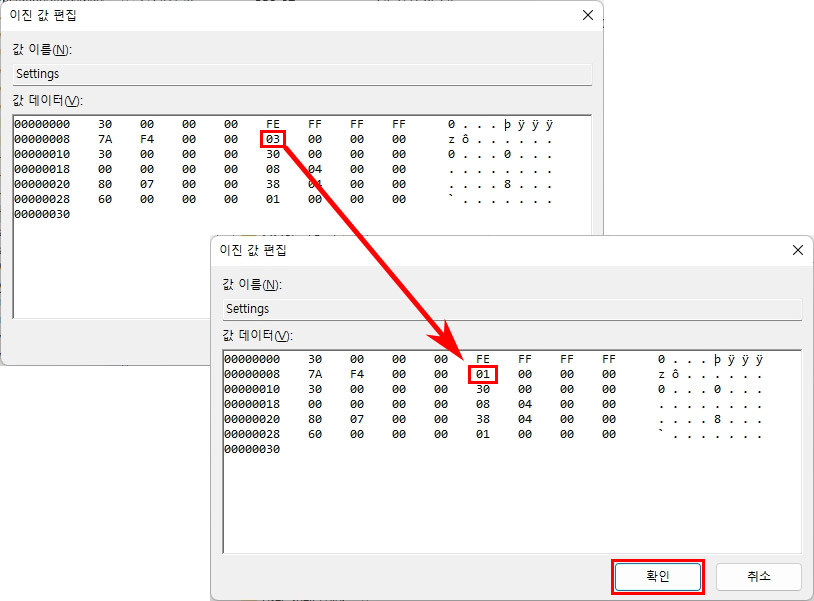Place the cursor at offset 00000030, back dialog
Viewport: 814px width, 601px height.
click(x=42, y=214)
